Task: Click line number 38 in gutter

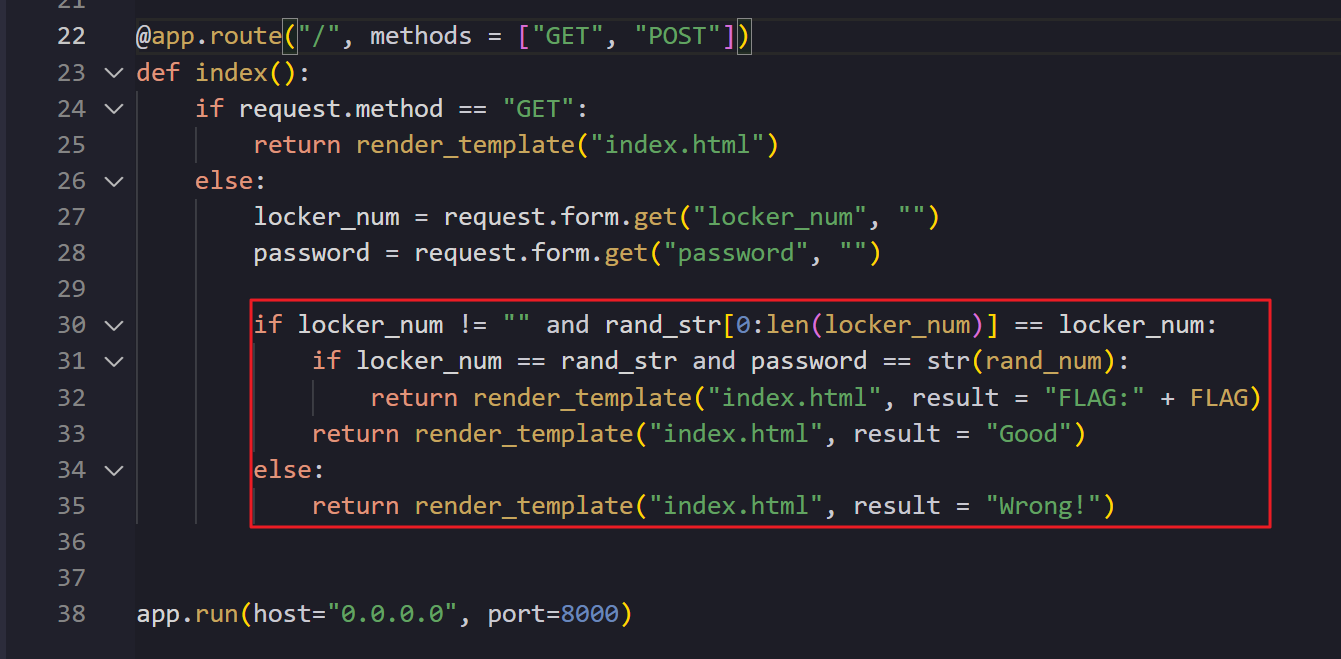Action: coord(72,613)
